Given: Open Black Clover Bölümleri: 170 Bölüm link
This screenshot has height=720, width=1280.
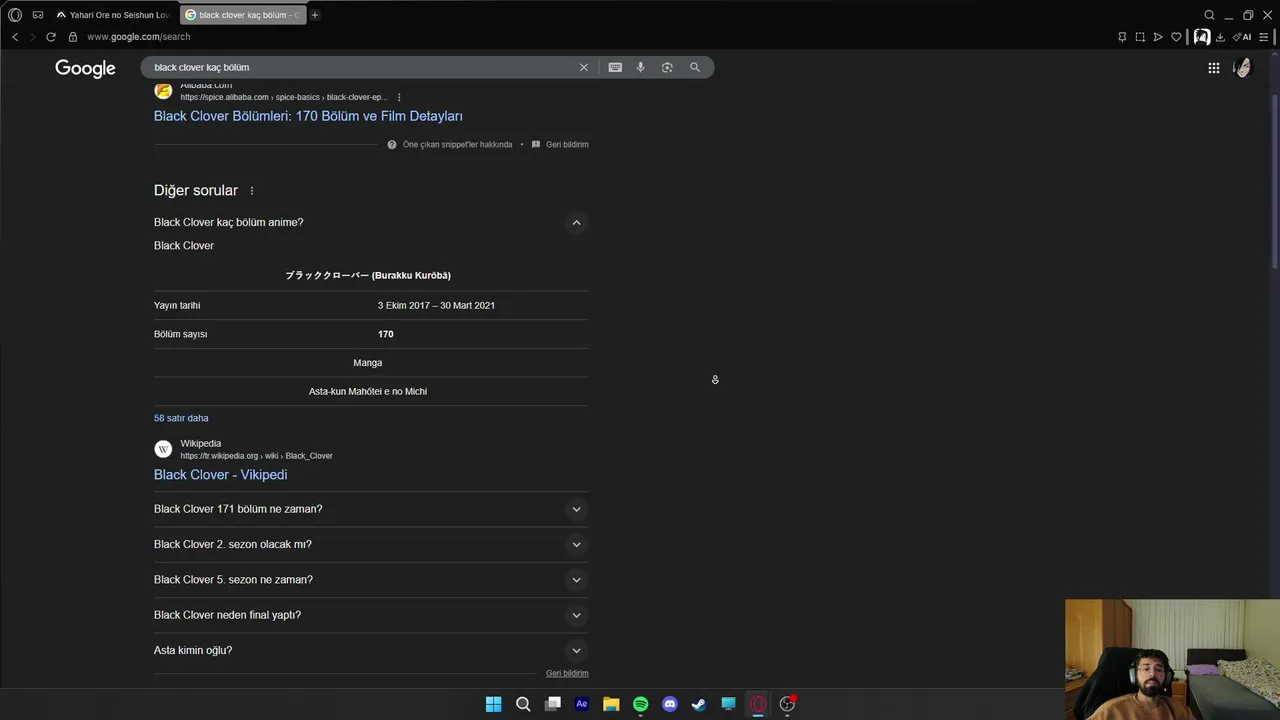Looking at the screenshot, I should point(308,116).
